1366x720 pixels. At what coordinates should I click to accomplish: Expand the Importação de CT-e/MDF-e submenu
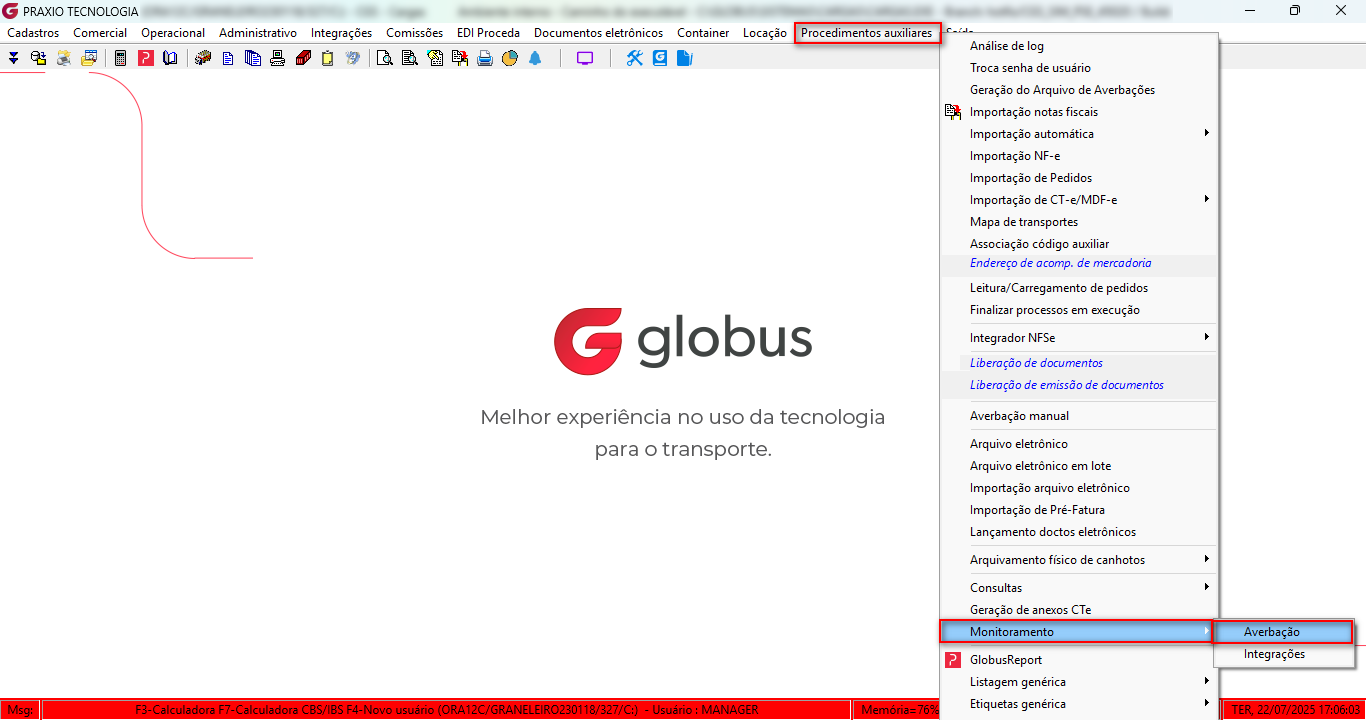pos(1077,200)
